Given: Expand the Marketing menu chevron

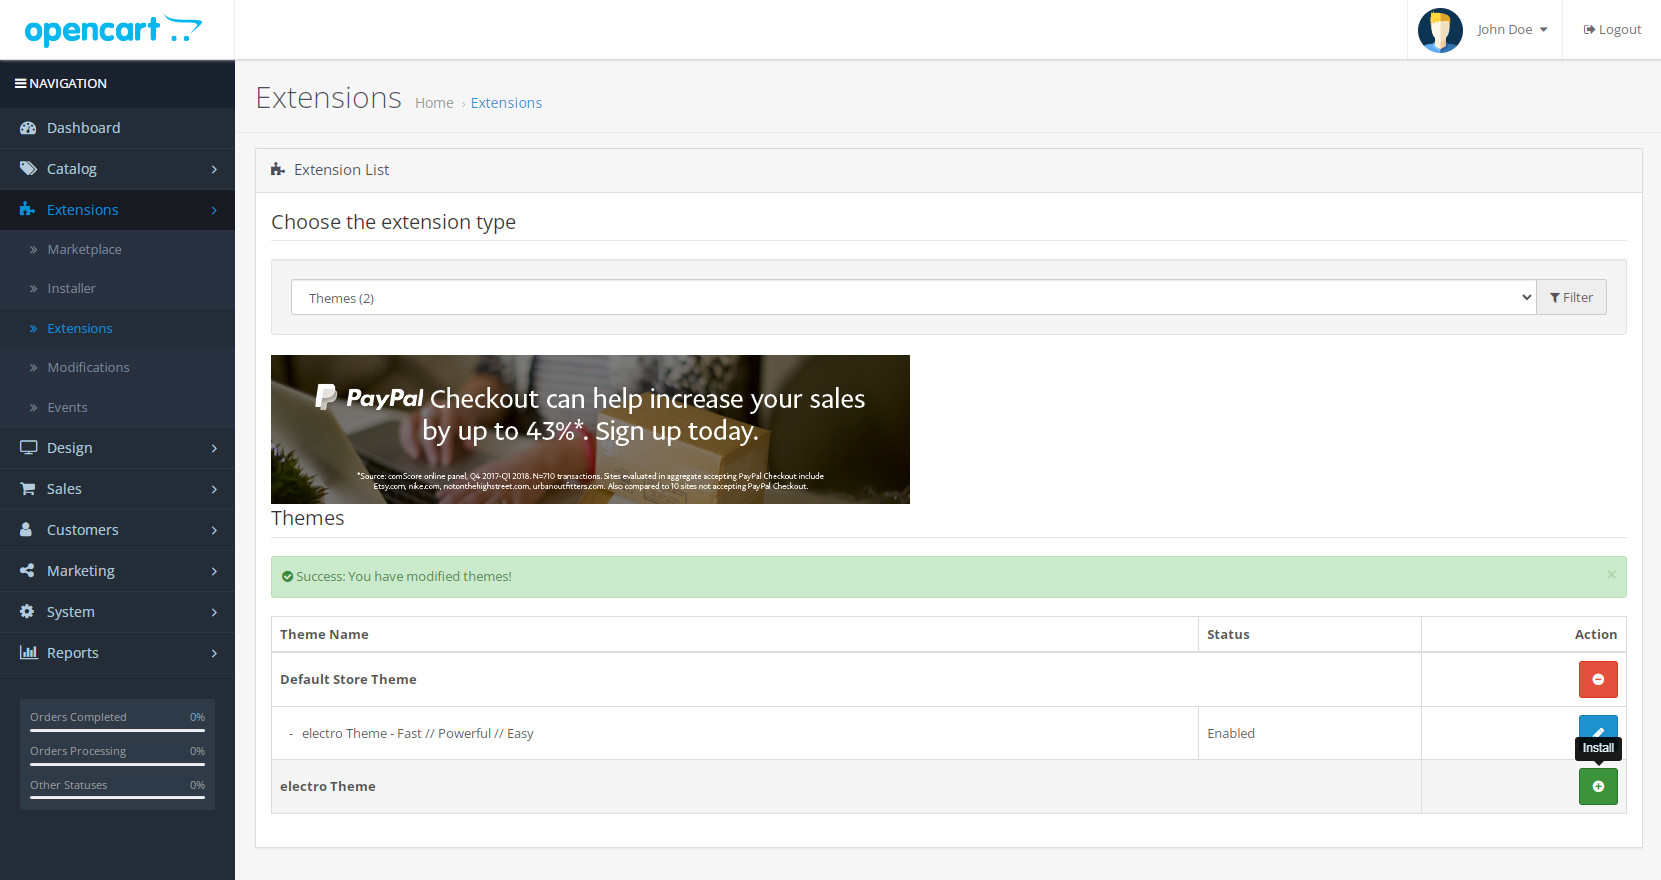Looking at the screenshot, I should (x=214, y=571).
